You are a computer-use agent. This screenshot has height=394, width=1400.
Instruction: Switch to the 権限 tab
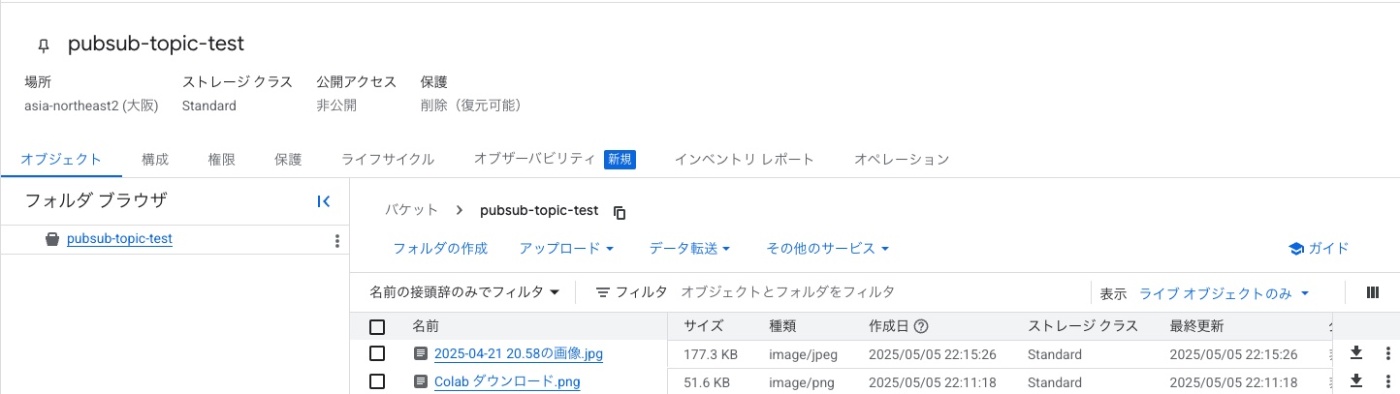point(221,159)
